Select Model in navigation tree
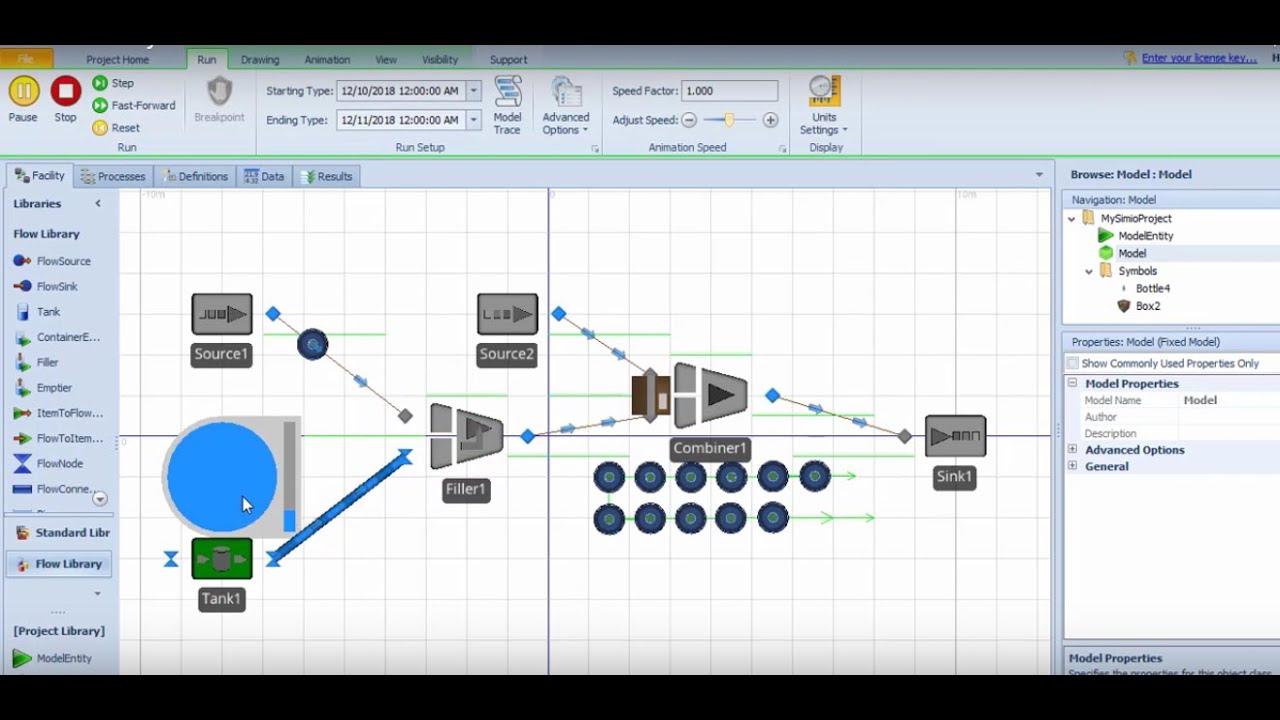The image size is (1280, 720). 1122,254
